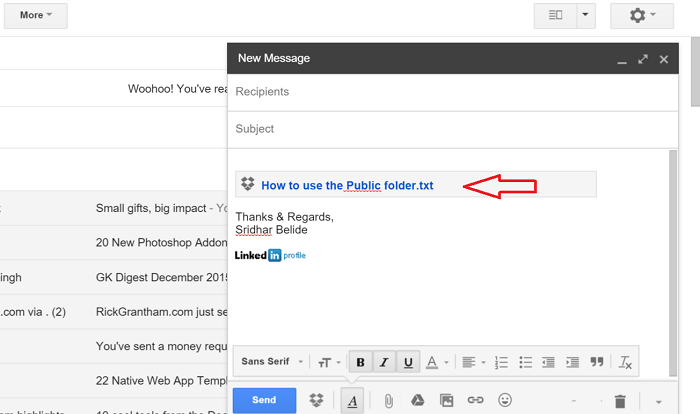The image size is (700, 414).
Task: Remove formatting icon
Action: (625, 362)
